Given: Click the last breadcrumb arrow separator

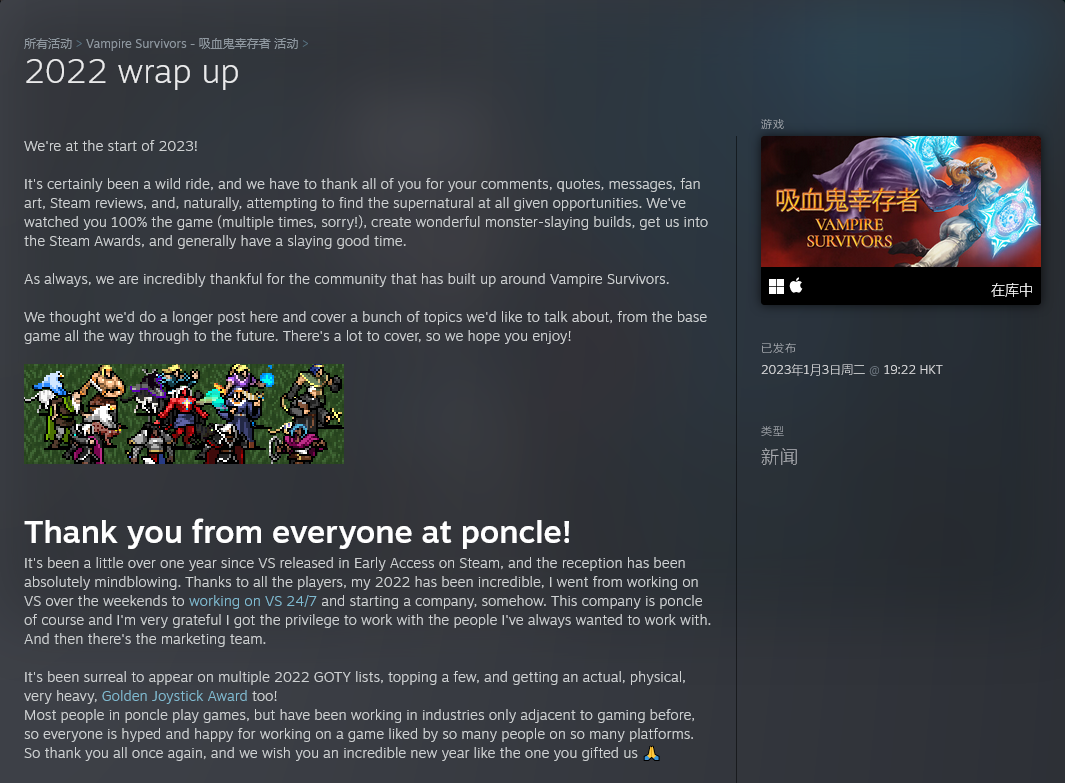Looking at the screenshot, I should click(x=305, y=43).
